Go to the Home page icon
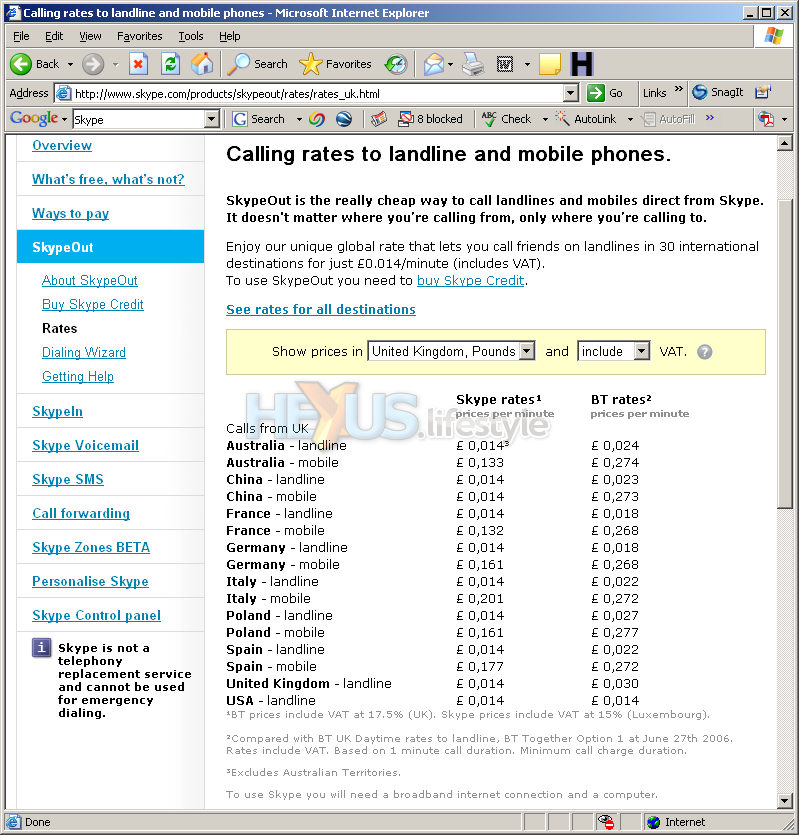The height and width of the screenshot is (835, 799). 202,64
